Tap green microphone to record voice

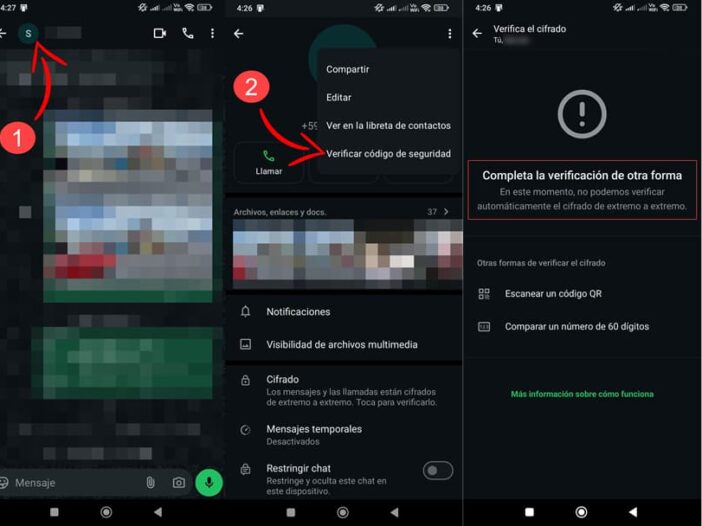pos(209,483)
